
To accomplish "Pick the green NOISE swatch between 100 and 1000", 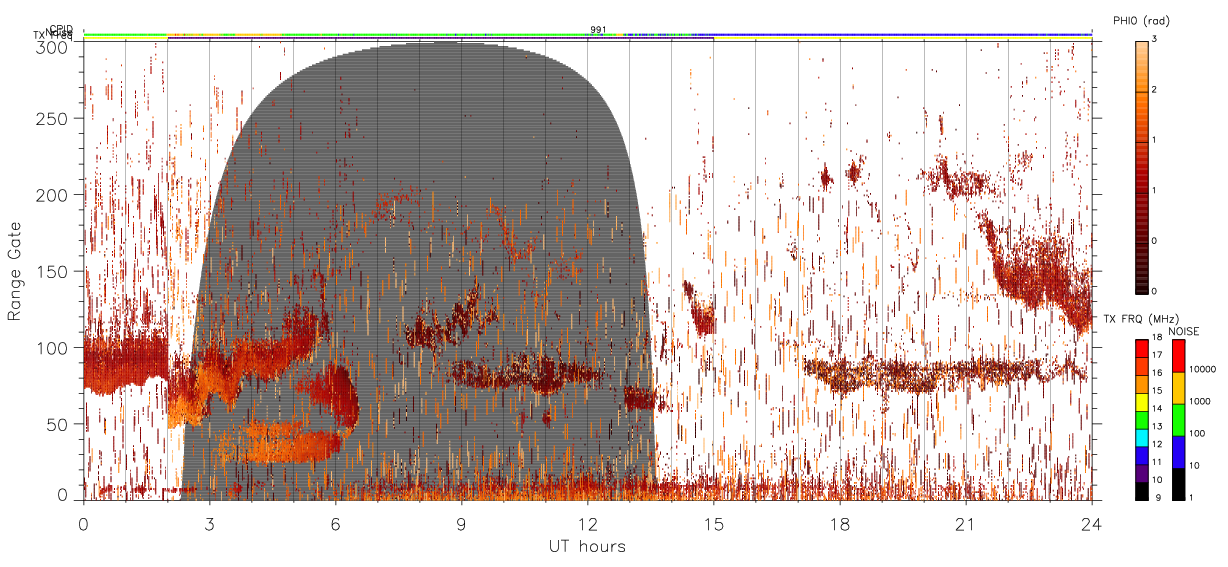I will 1178,419.
